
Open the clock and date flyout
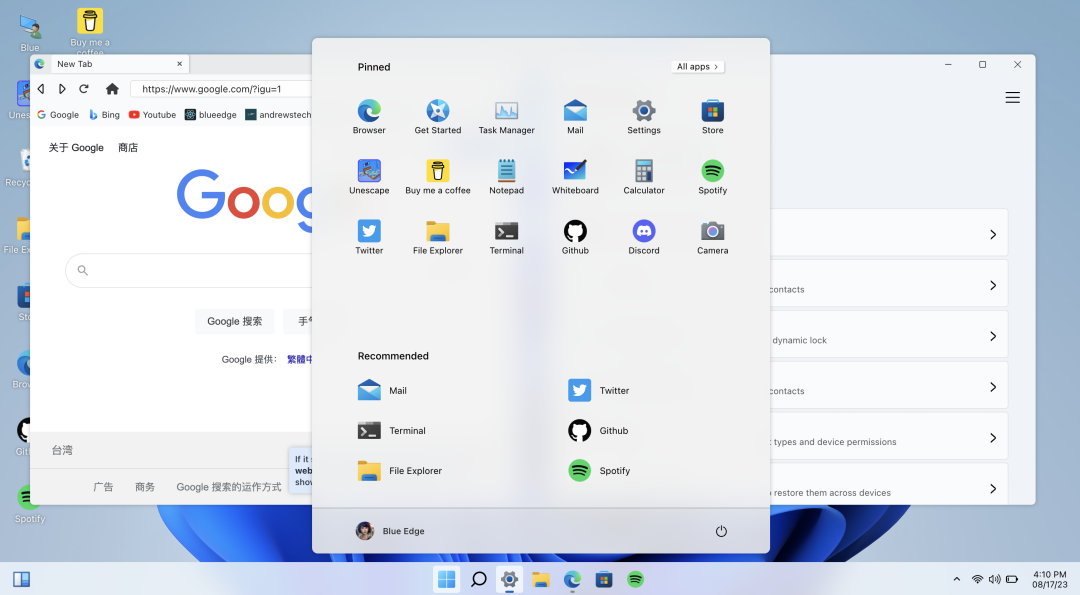(1049, 579)
